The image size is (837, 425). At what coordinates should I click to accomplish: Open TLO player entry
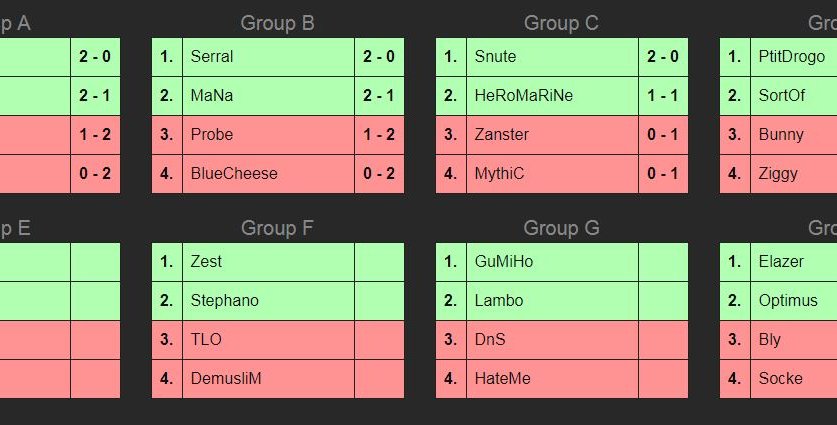(x=206, y=340)
